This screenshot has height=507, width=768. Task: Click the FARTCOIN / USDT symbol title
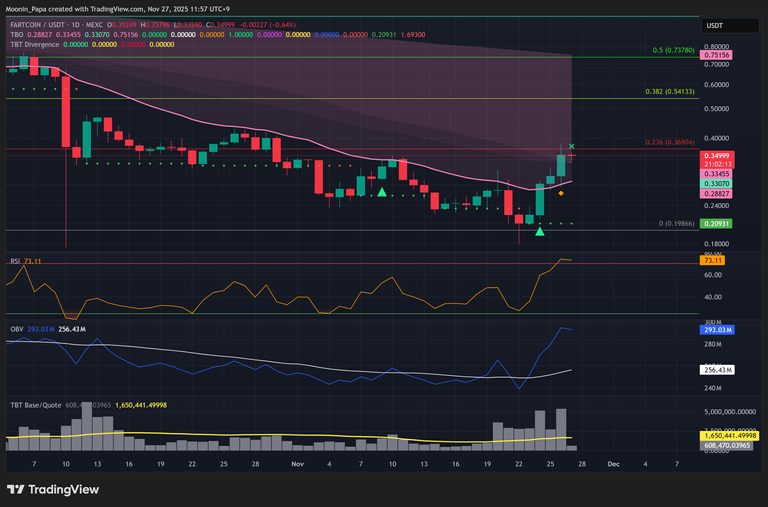click(42, 24)
